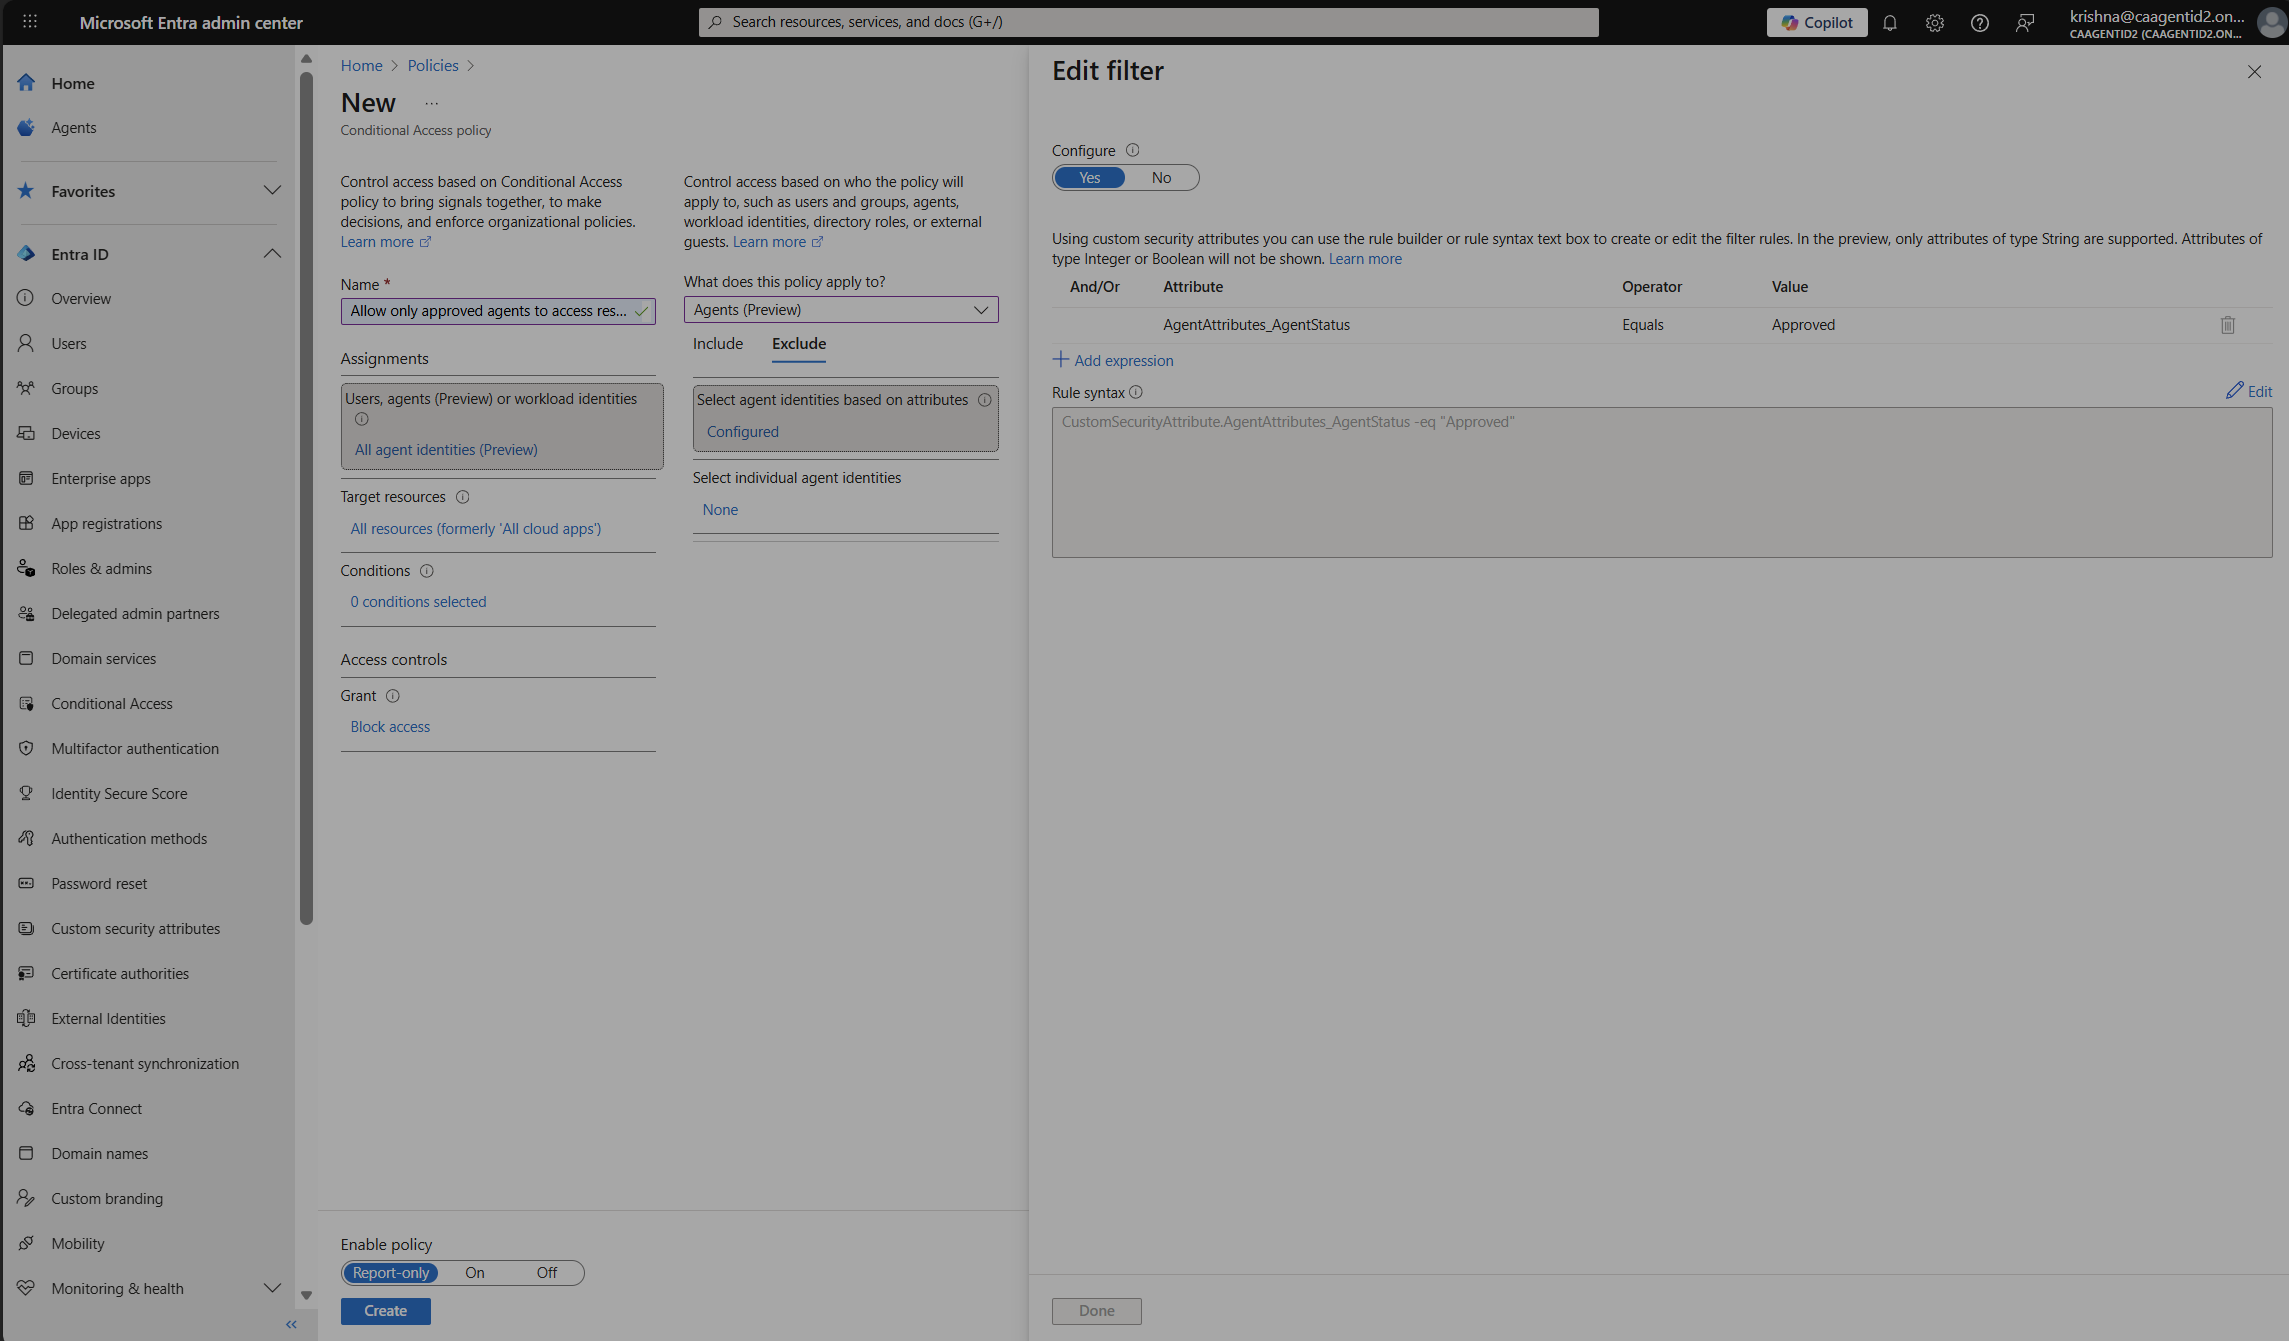The image size is (2289, 1341).
Task: Open Entra Connect in sidebar
Action: (96, 1109)
